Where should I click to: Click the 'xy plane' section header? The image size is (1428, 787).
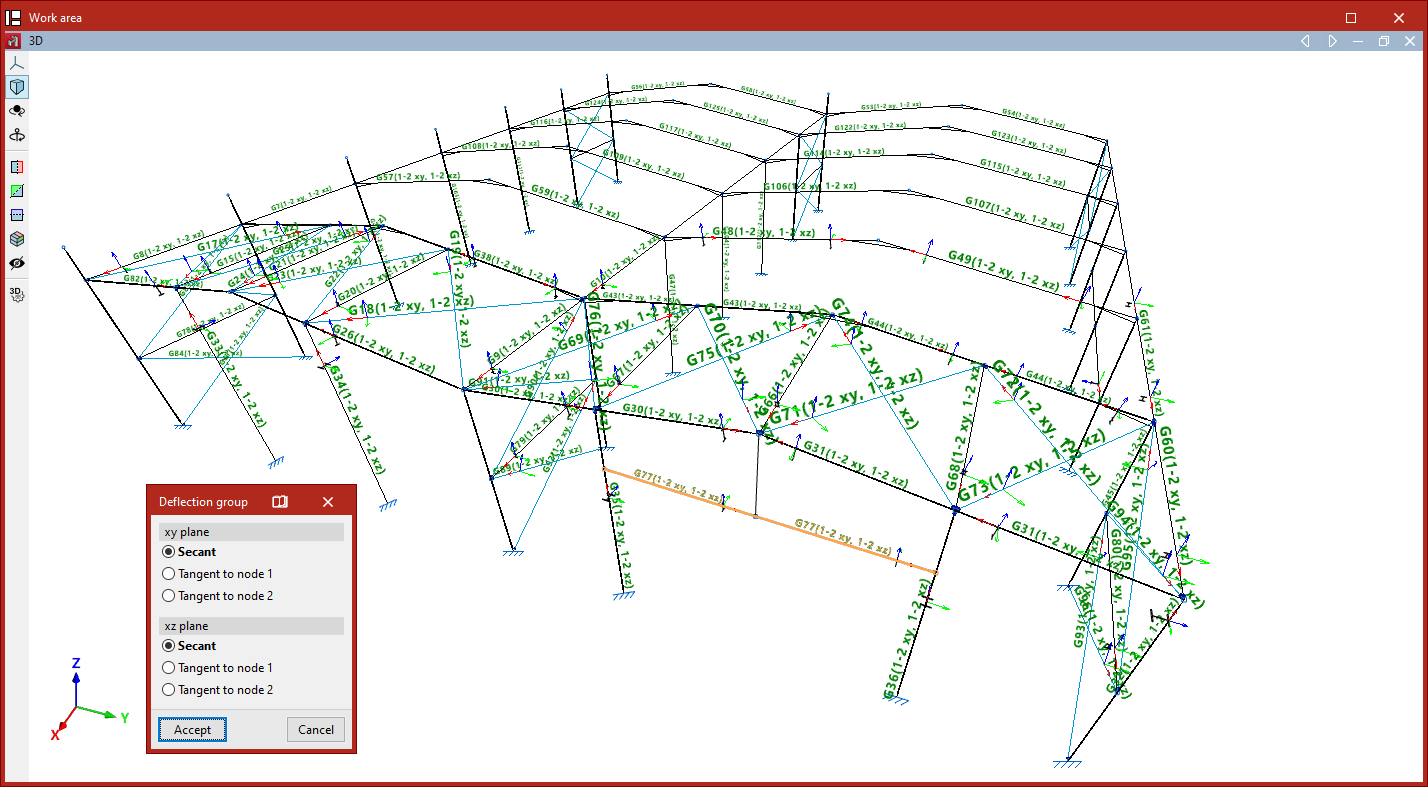pyautogui.click(x=251, y=532)
